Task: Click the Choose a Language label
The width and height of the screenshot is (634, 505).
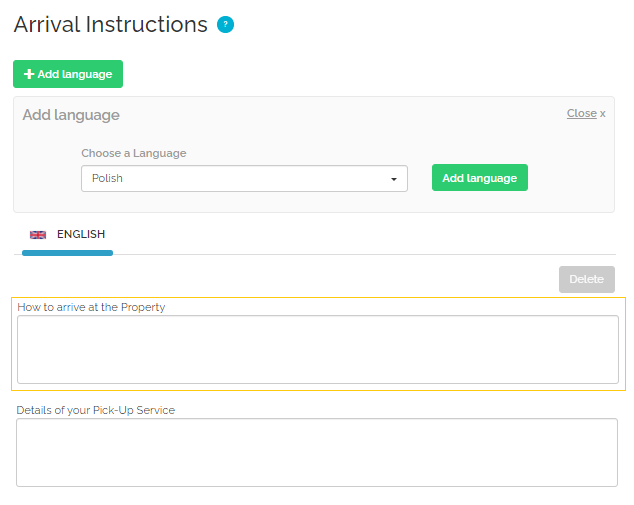Action: coord(134,153)
